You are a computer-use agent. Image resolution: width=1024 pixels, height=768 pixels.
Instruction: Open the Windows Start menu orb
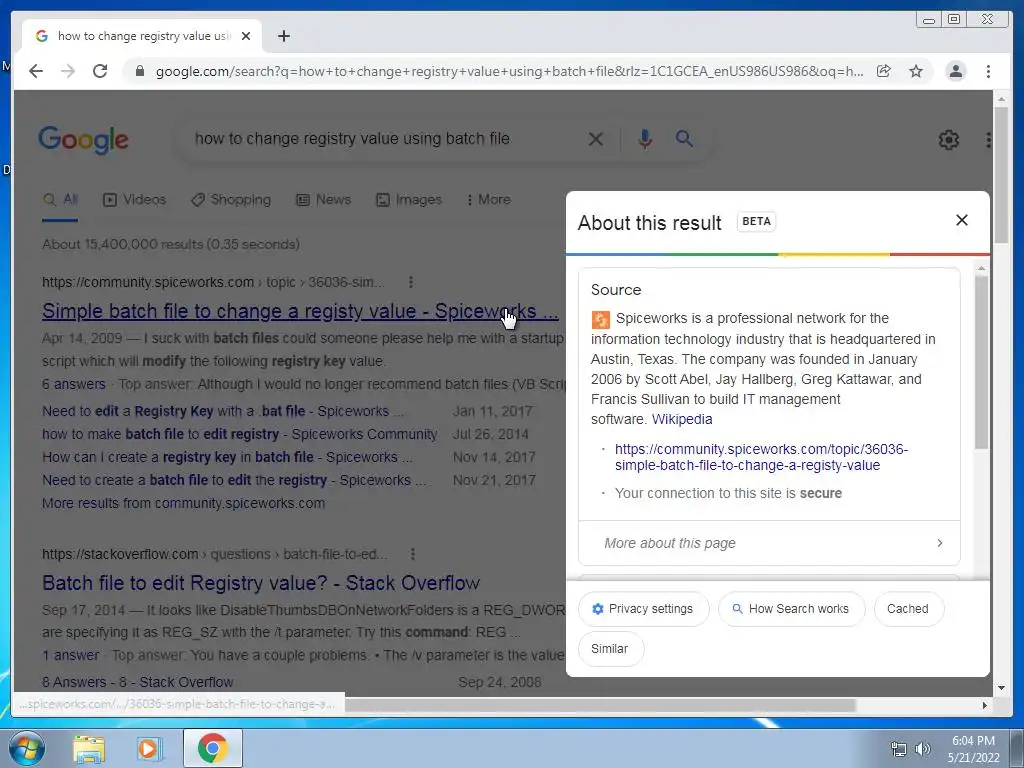point(27,748)
